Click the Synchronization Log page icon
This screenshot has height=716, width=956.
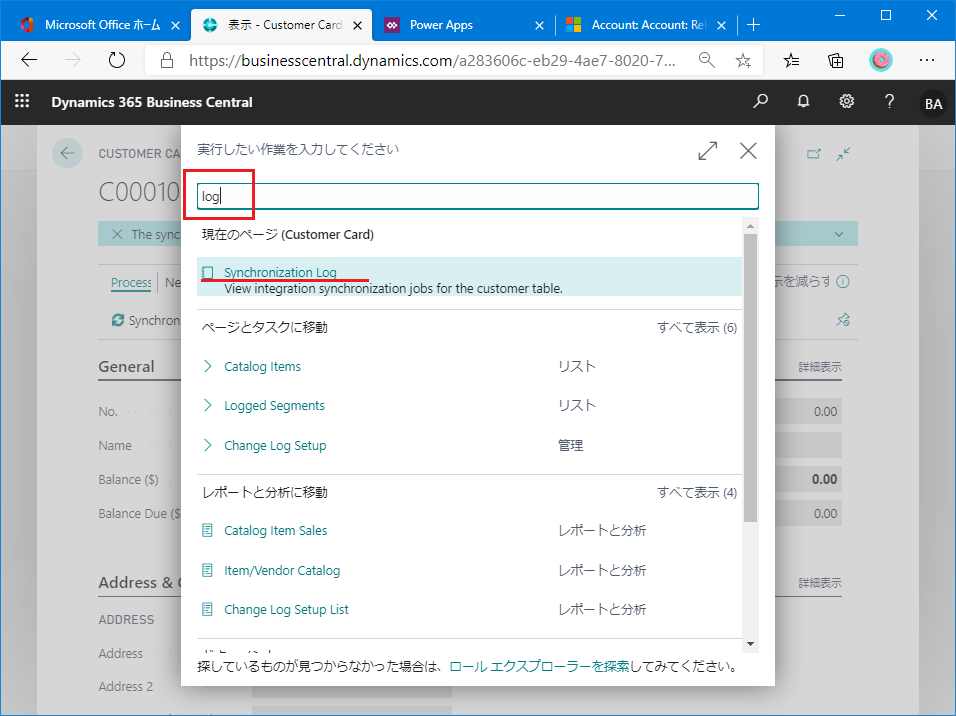coord(208,273)
